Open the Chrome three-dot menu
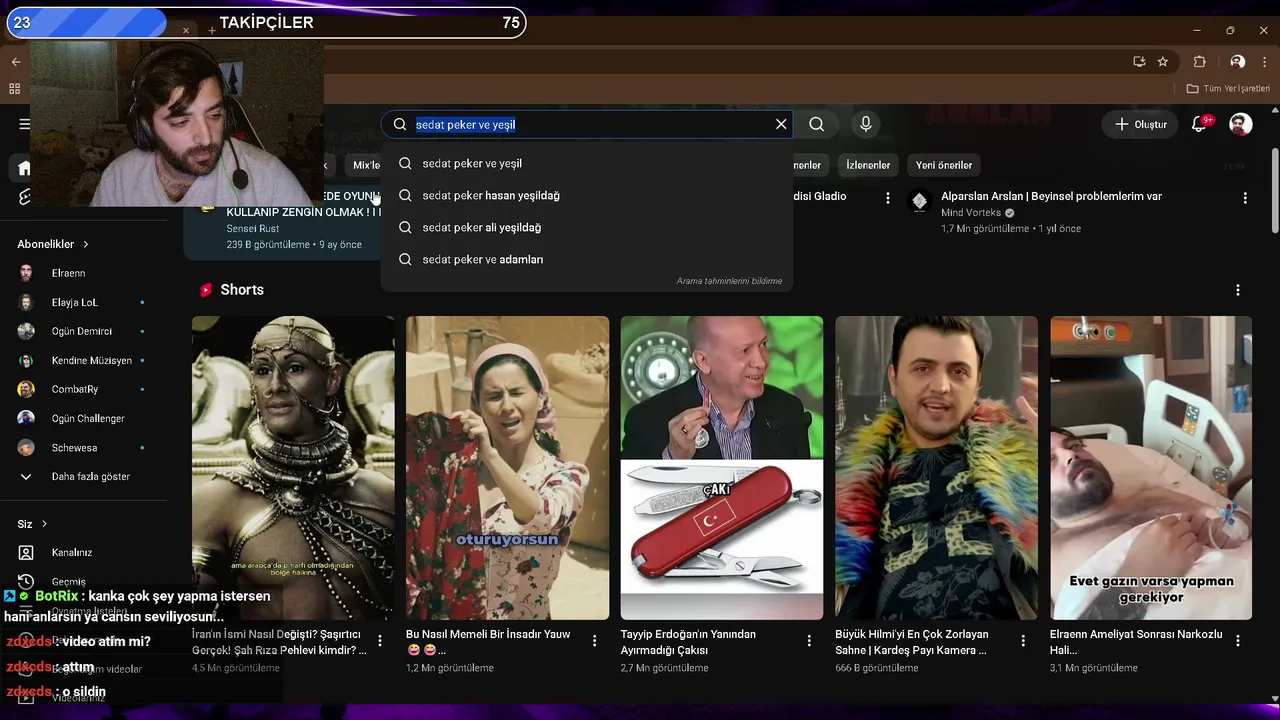 click(x=1265, y=61)
